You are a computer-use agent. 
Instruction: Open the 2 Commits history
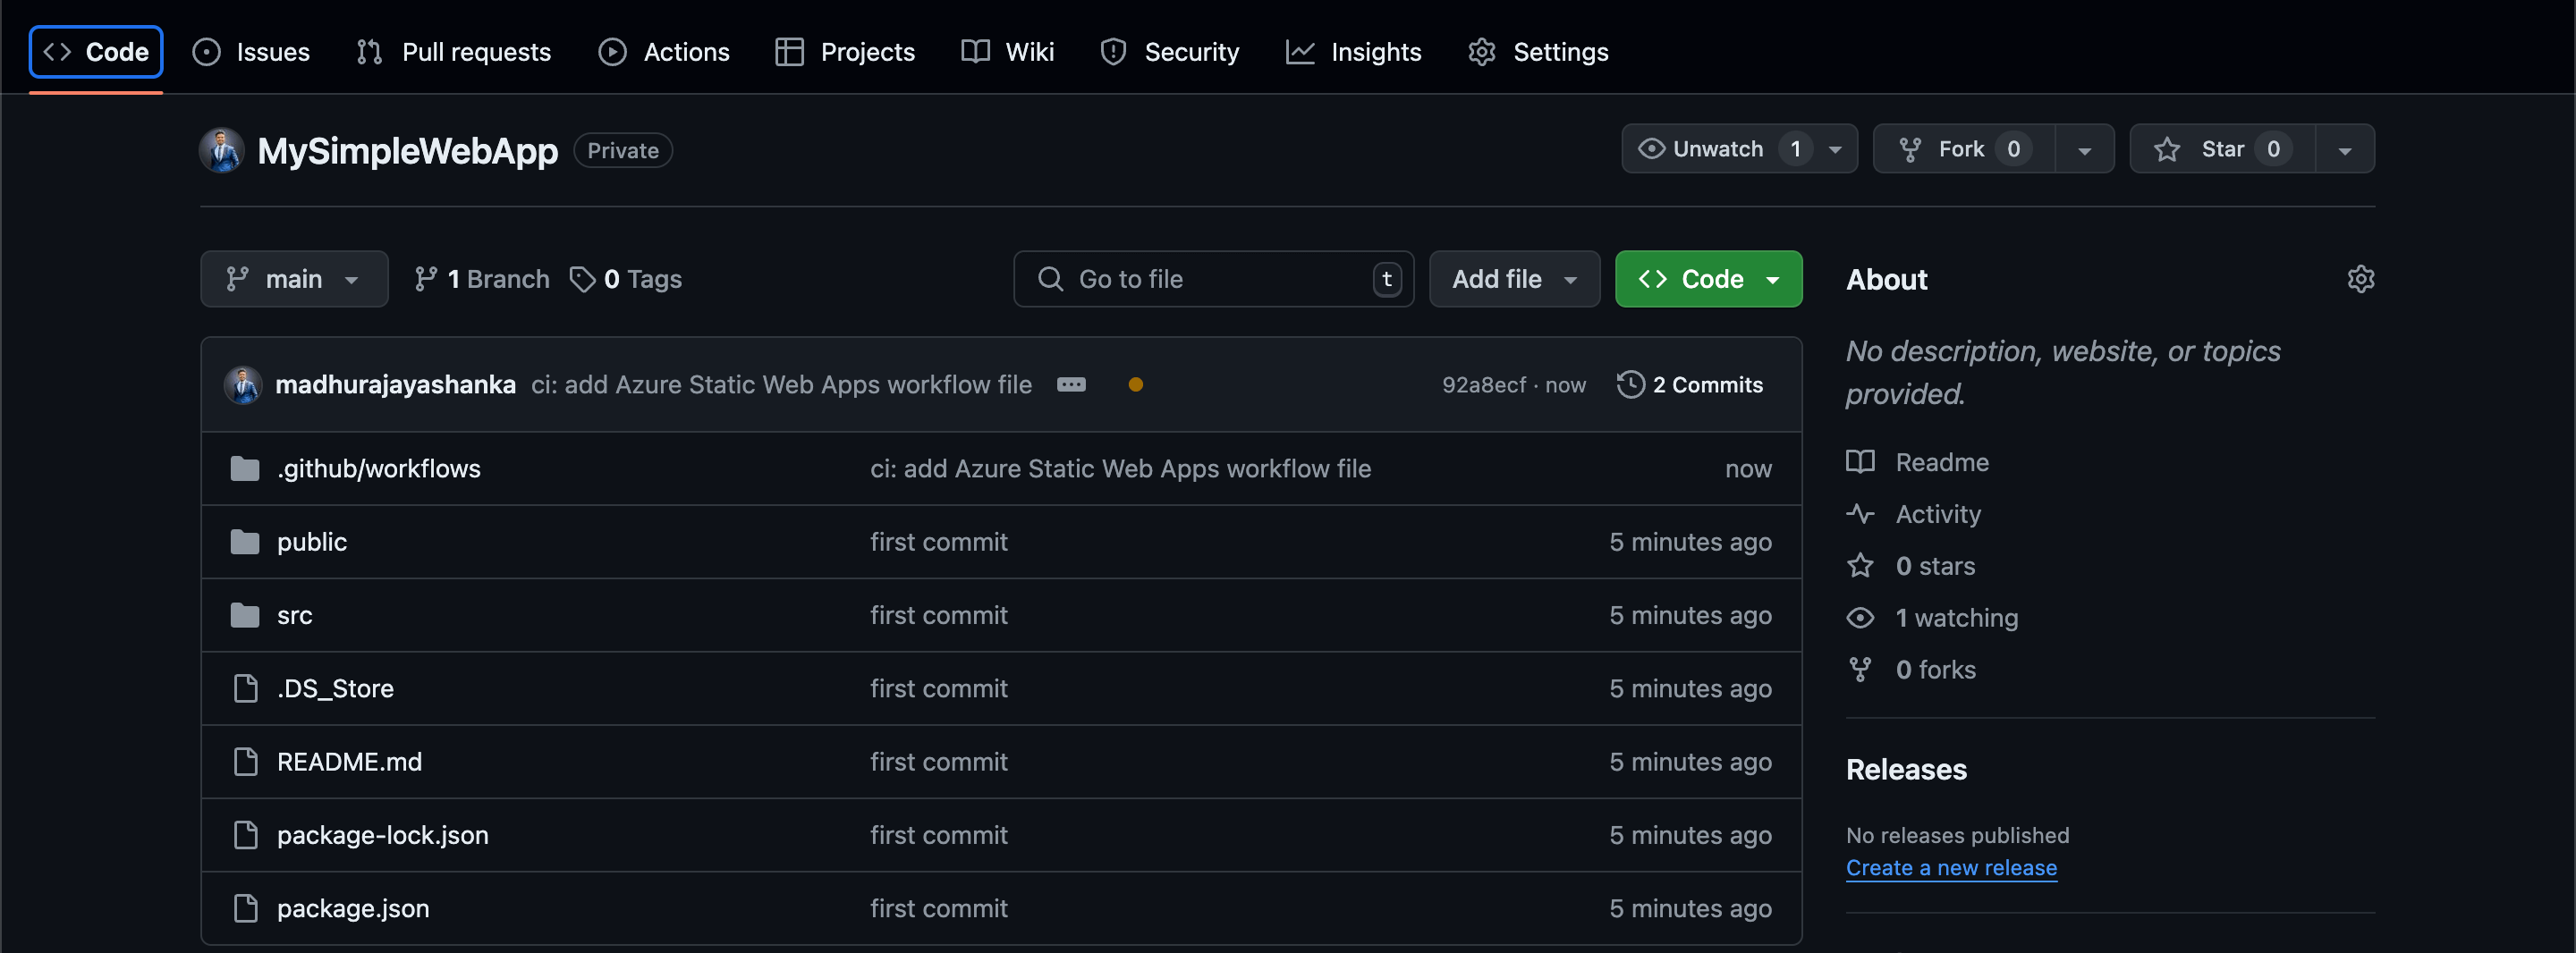click(x=1689, y=385)
